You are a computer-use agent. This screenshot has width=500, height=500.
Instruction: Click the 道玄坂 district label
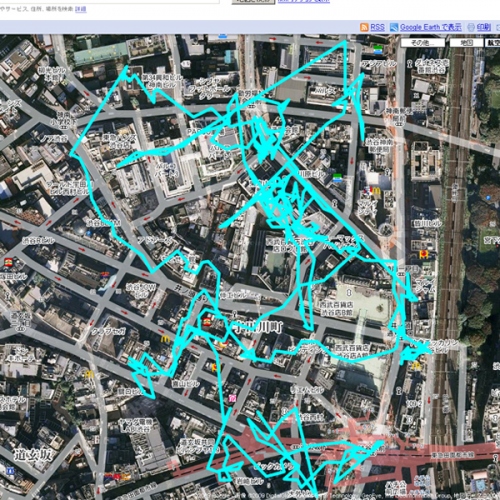coord(33,455)
